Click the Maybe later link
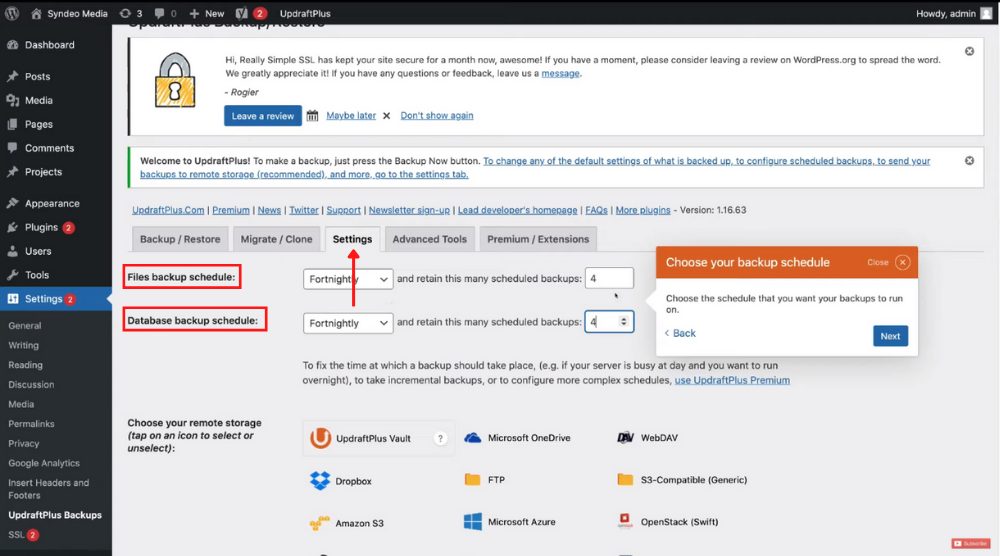Viewport: 1000px width, 556px height. coord(351,115)
